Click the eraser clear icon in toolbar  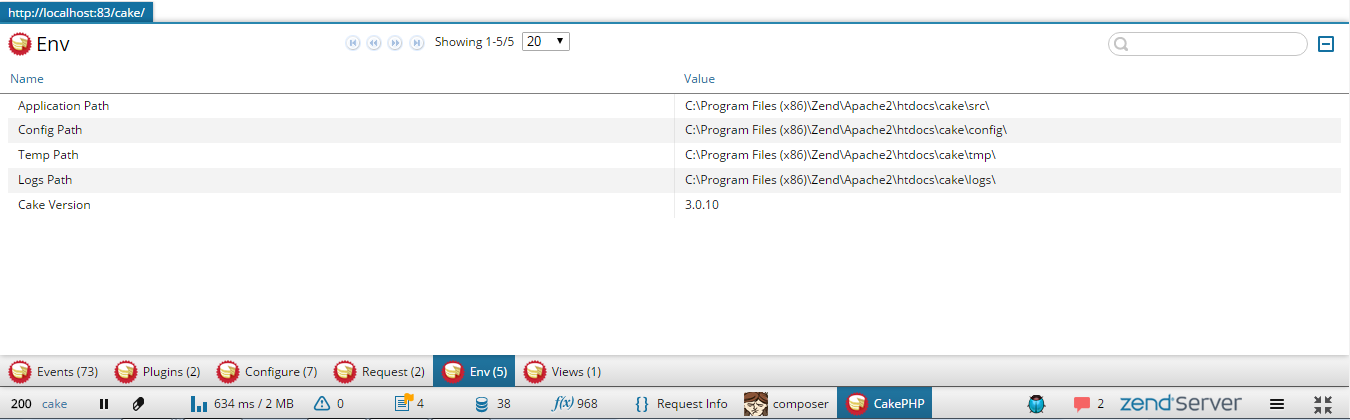click(139, 404)
